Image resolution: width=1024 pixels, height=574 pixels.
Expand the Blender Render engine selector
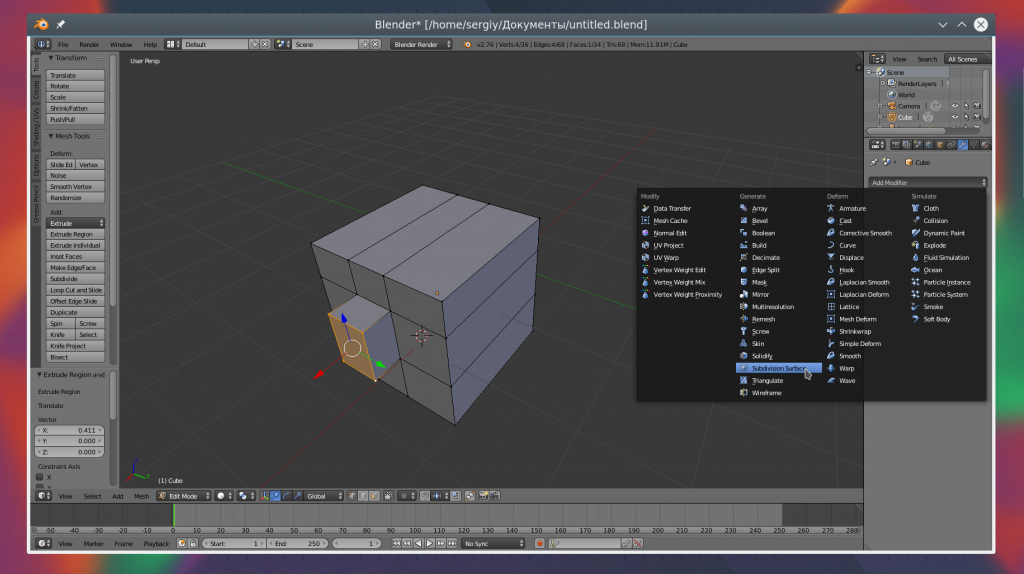tap(420, 44)
